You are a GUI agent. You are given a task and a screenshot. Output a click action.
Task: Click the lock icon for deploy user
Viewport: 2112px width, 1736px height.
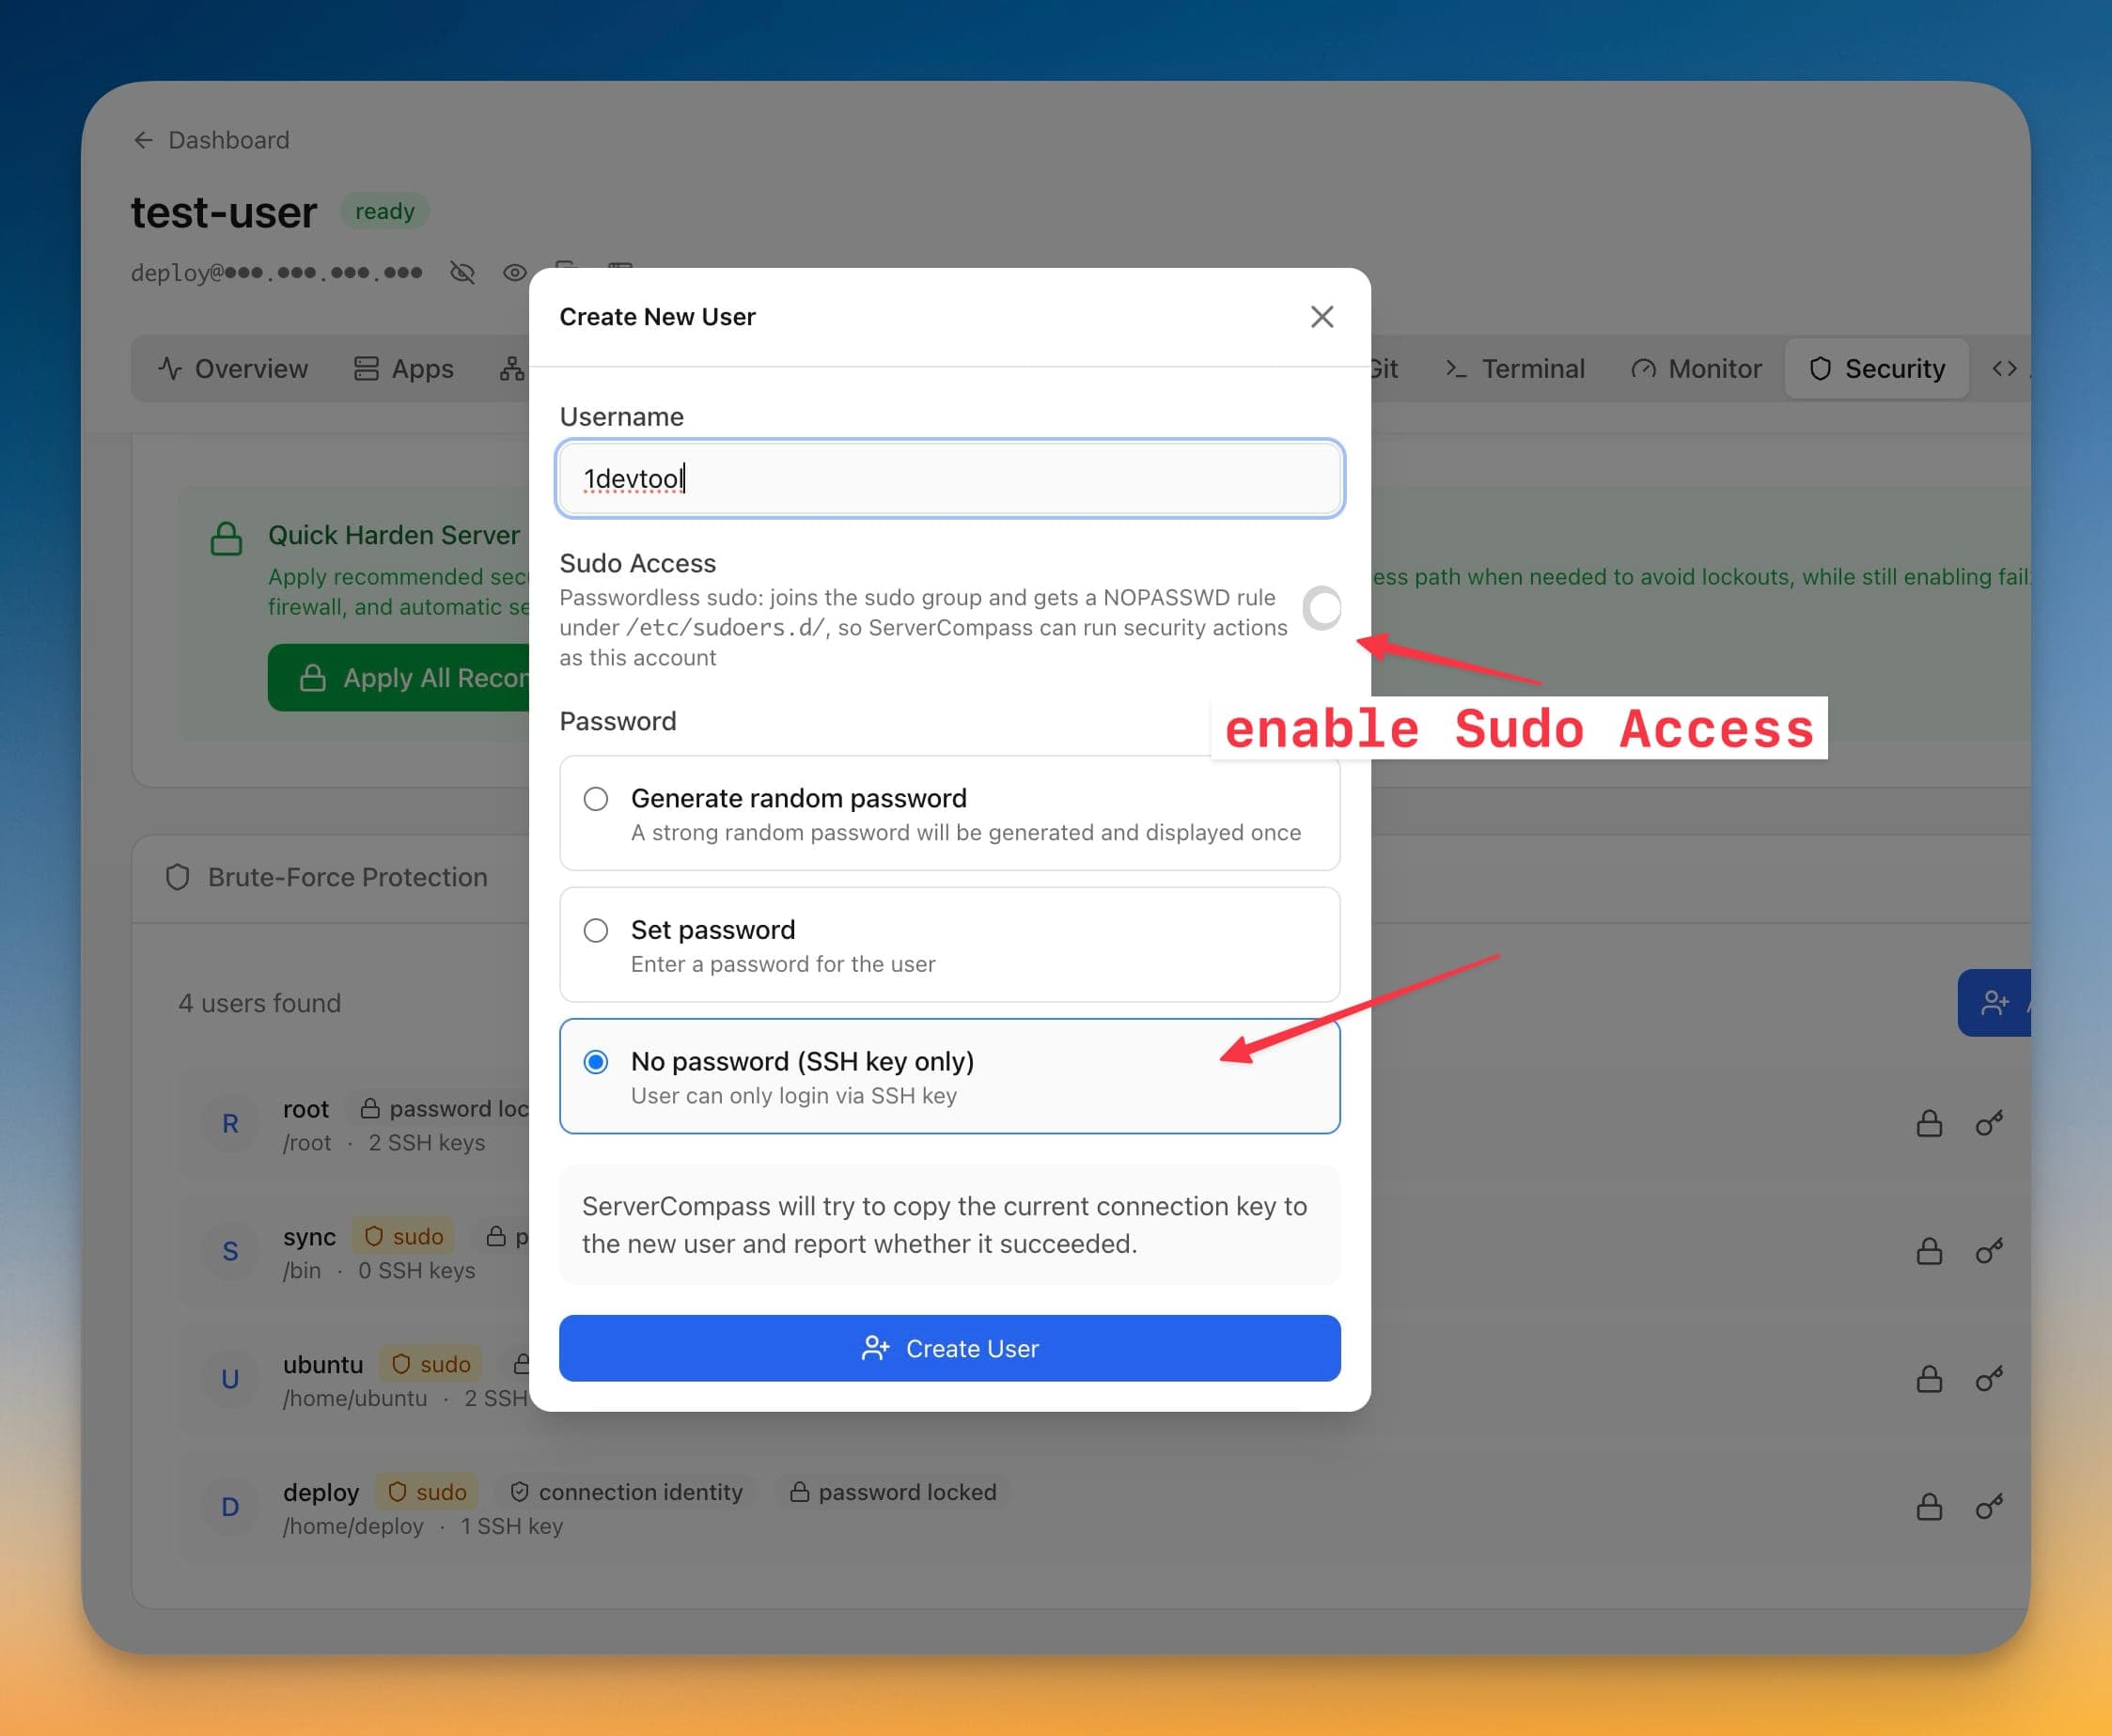[1929, 1507]
